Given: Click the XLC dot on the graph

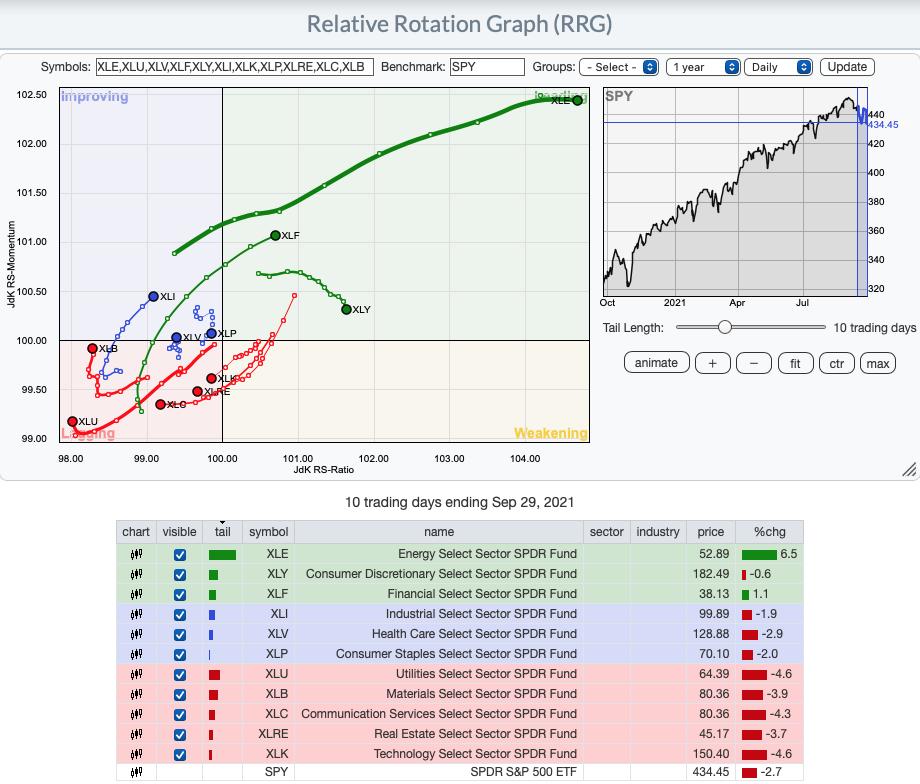Looking at the screenshot, I should [160, 404].
